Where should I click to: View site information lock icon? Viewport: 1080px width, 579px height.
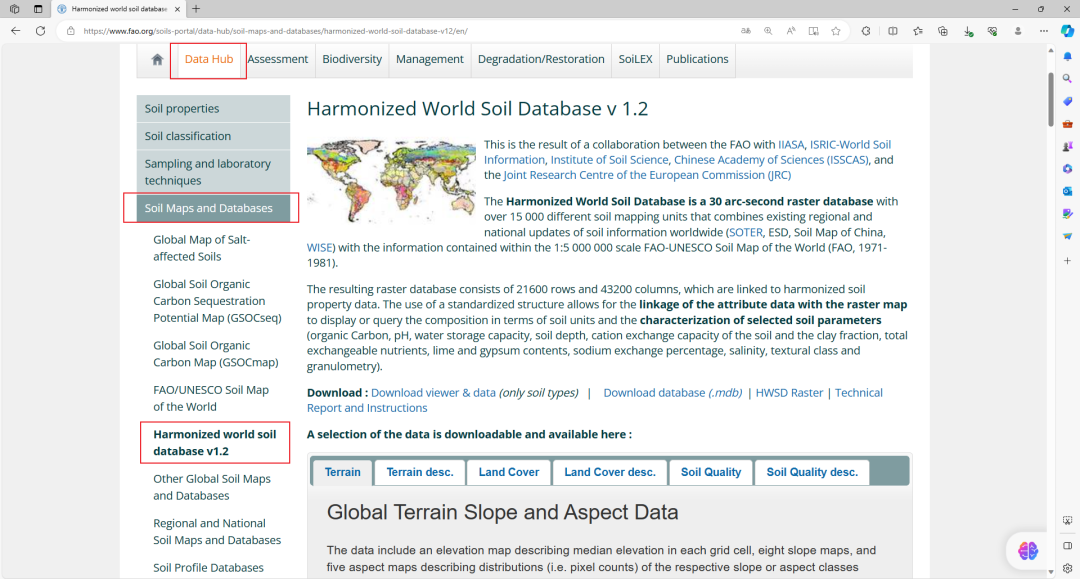(70, 31)
